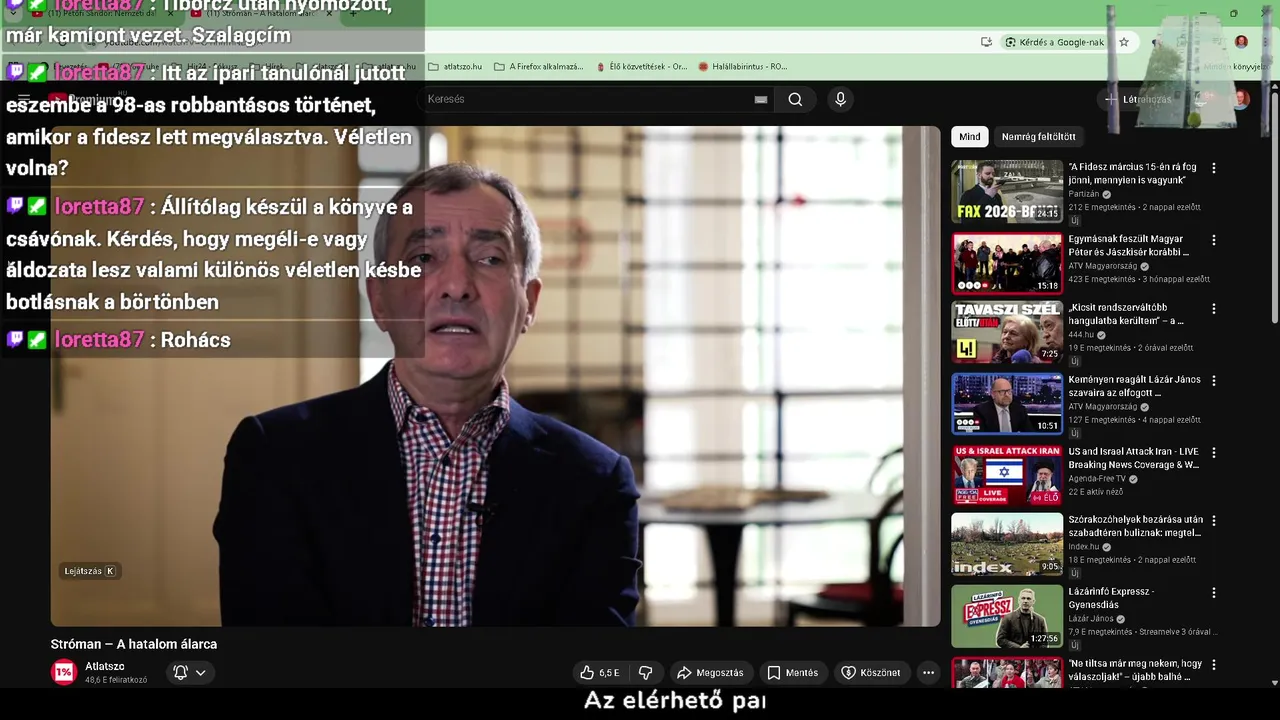The width and height of the screenshot is (1280, 720).
Task: Open options for the Kicsit rendszerváltóbb hangulatba video
Action: click(1214, 309)
